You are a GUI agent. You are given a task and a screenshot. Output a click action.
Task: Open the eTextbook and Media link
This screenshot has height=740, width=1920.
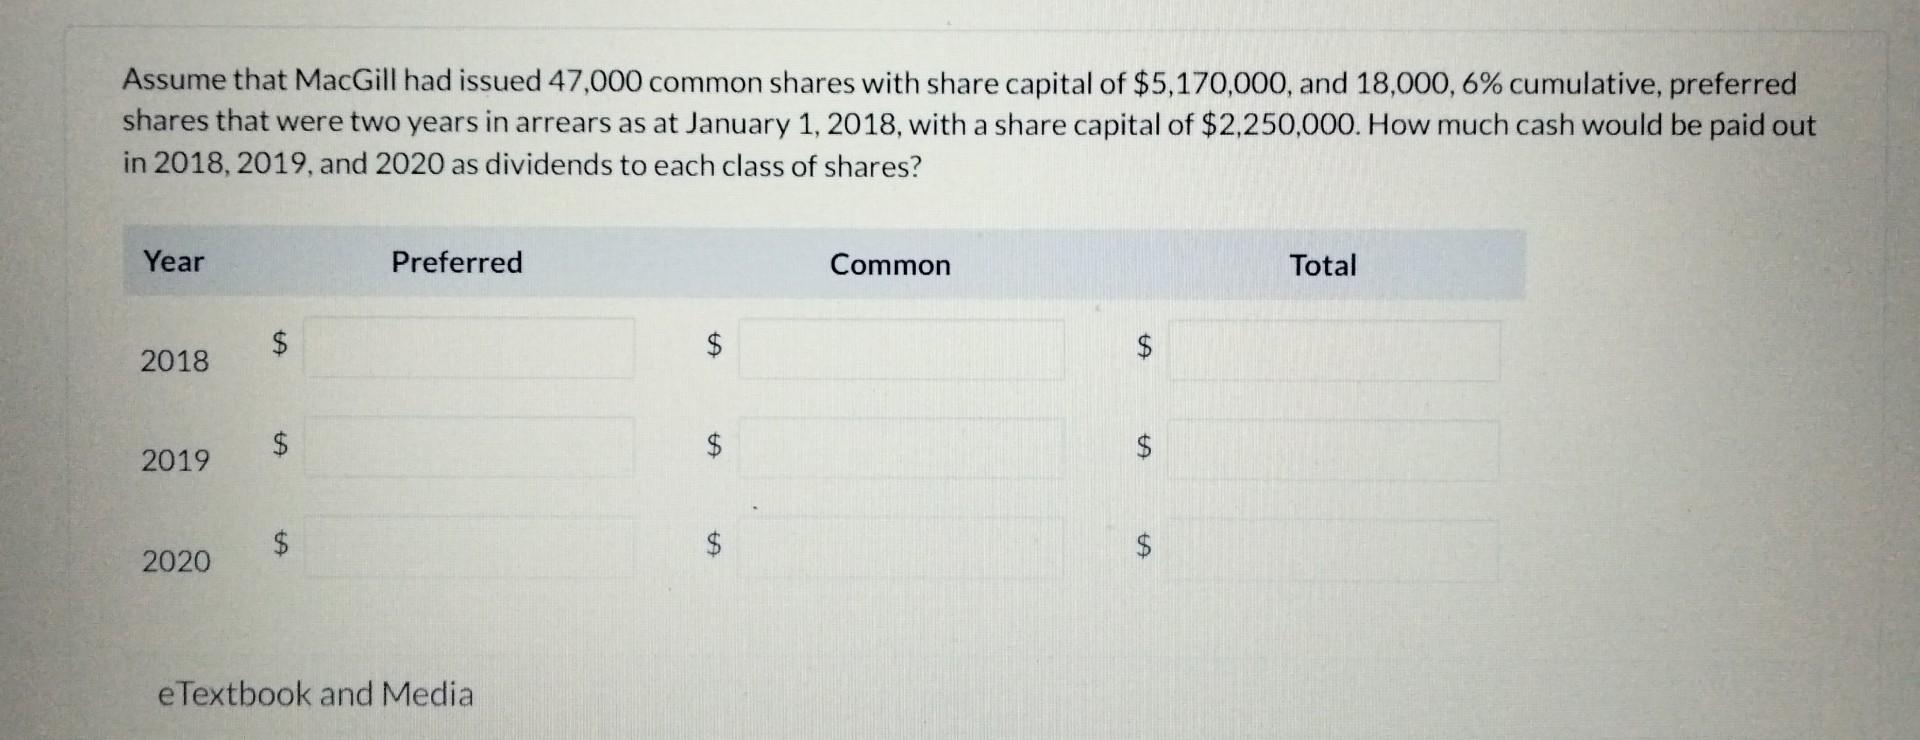pos(316,693)
